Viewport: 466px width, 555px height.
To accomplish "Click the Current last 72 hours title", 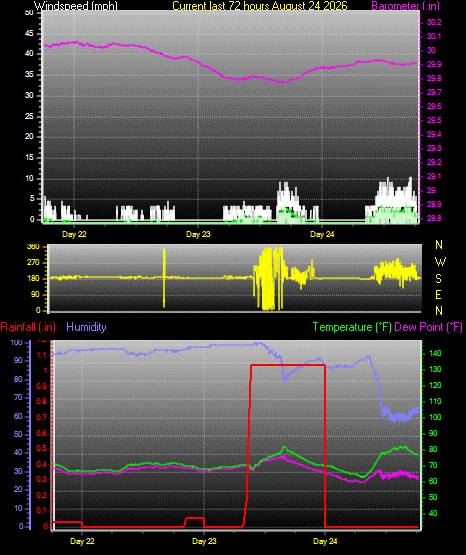I will (260, 5).
